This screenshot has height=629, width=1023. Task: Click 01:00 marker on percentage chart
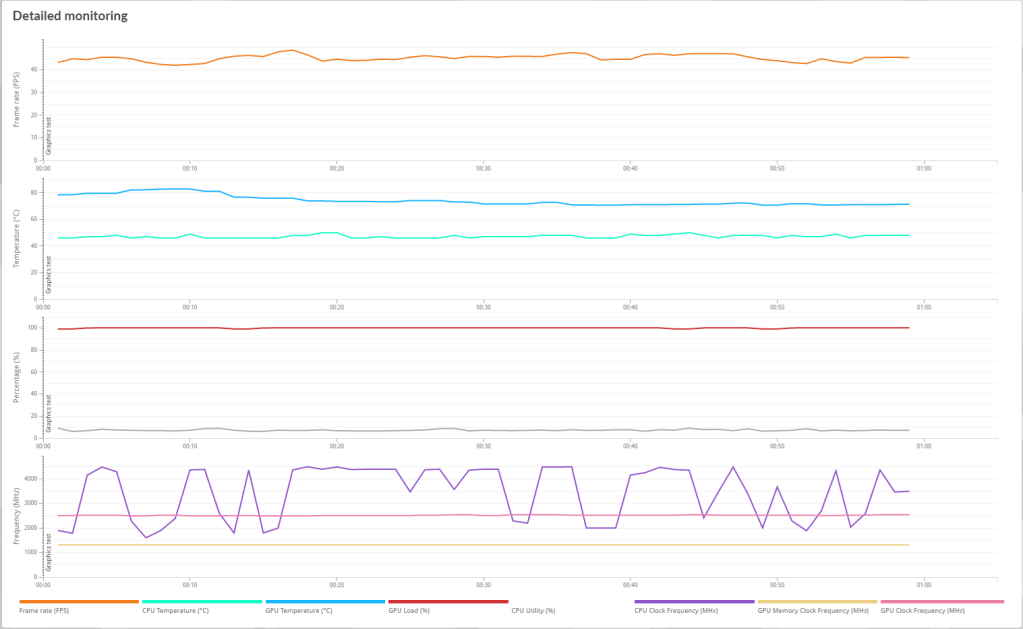point(923,446)
